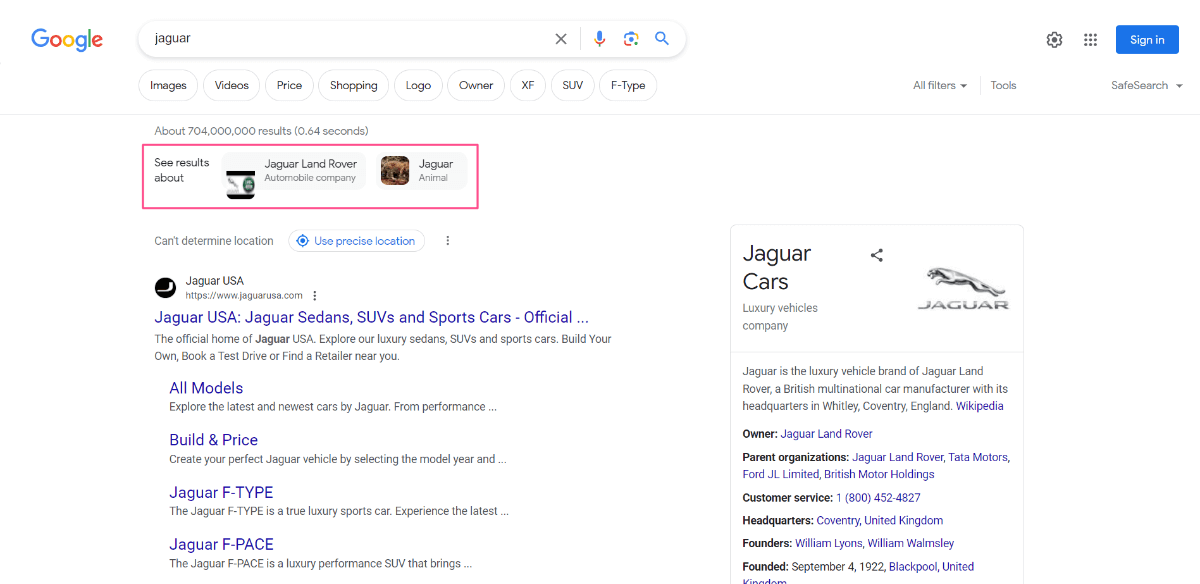Click the Jaguar Animal label in See results about
This screenshot has height=584, width=1200.
coord(435,170)
